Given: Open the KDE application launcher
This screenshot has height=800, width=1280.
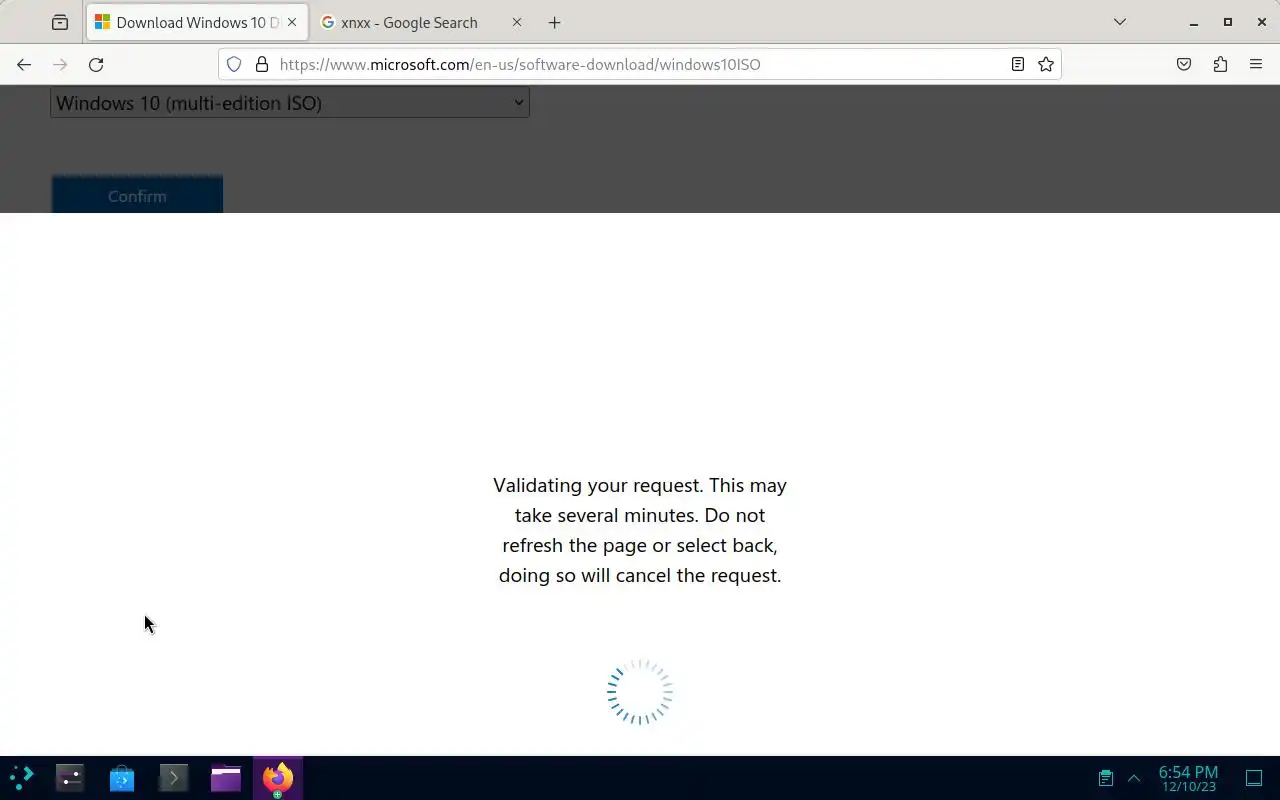Looking at the screenshot, I should pyautogui.click(x=21, y=777).
